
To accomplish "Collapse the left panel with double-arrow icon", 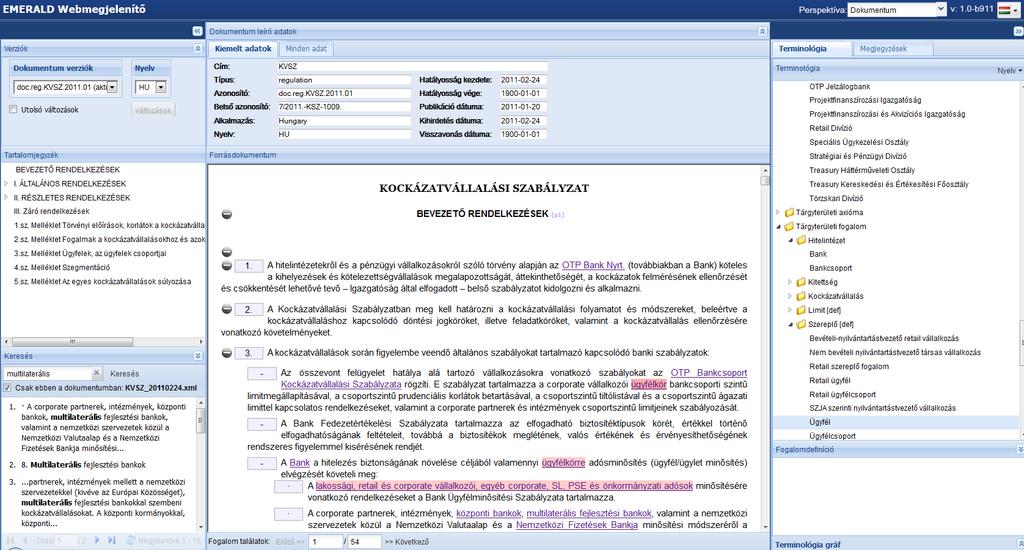I will [x=197, y=31].
